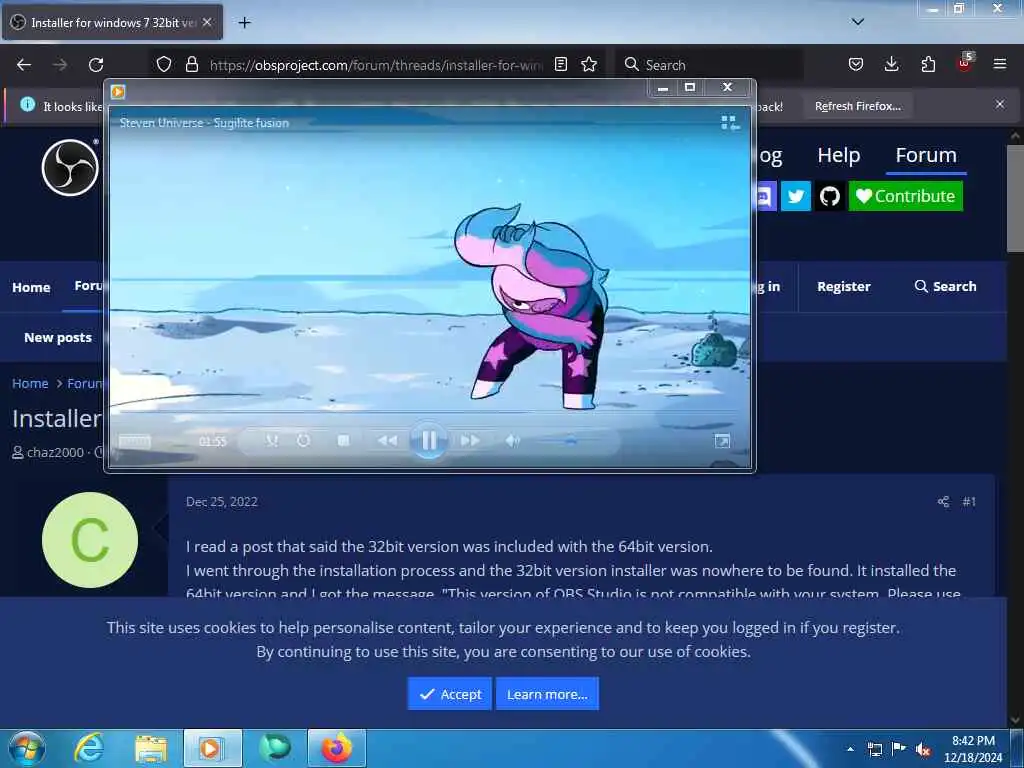Viewport: 1024px width, 768px height.
Task: Open Firefox extensions puzzle icon
Action: point(928,64)
